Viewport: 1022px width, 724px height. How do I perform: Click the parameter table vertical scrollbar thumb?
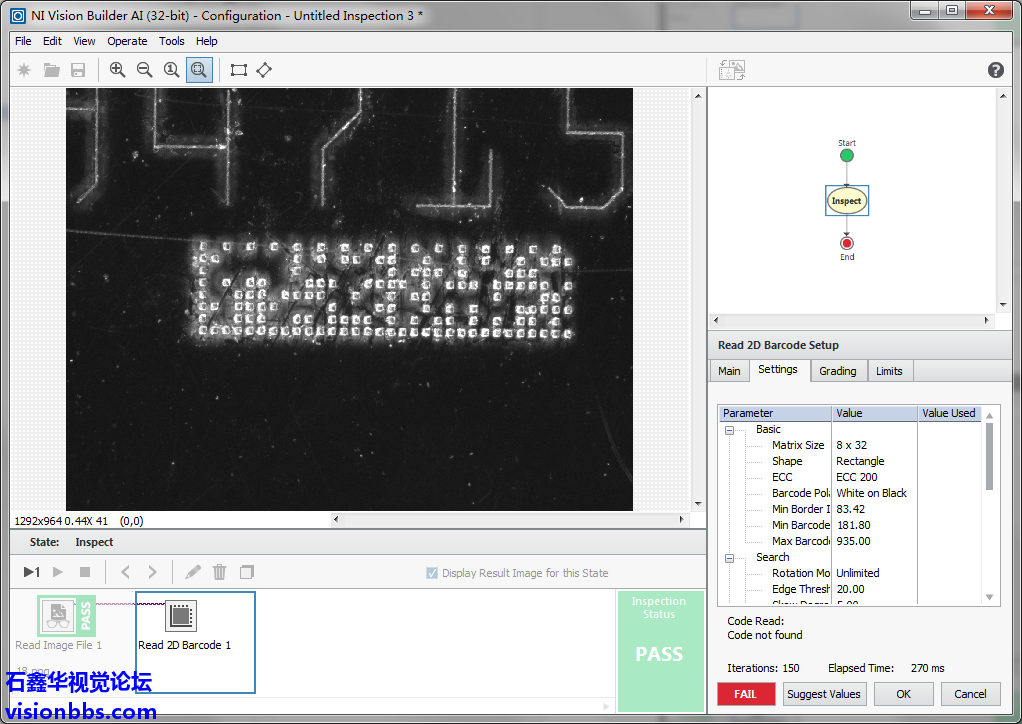point(989,456)
